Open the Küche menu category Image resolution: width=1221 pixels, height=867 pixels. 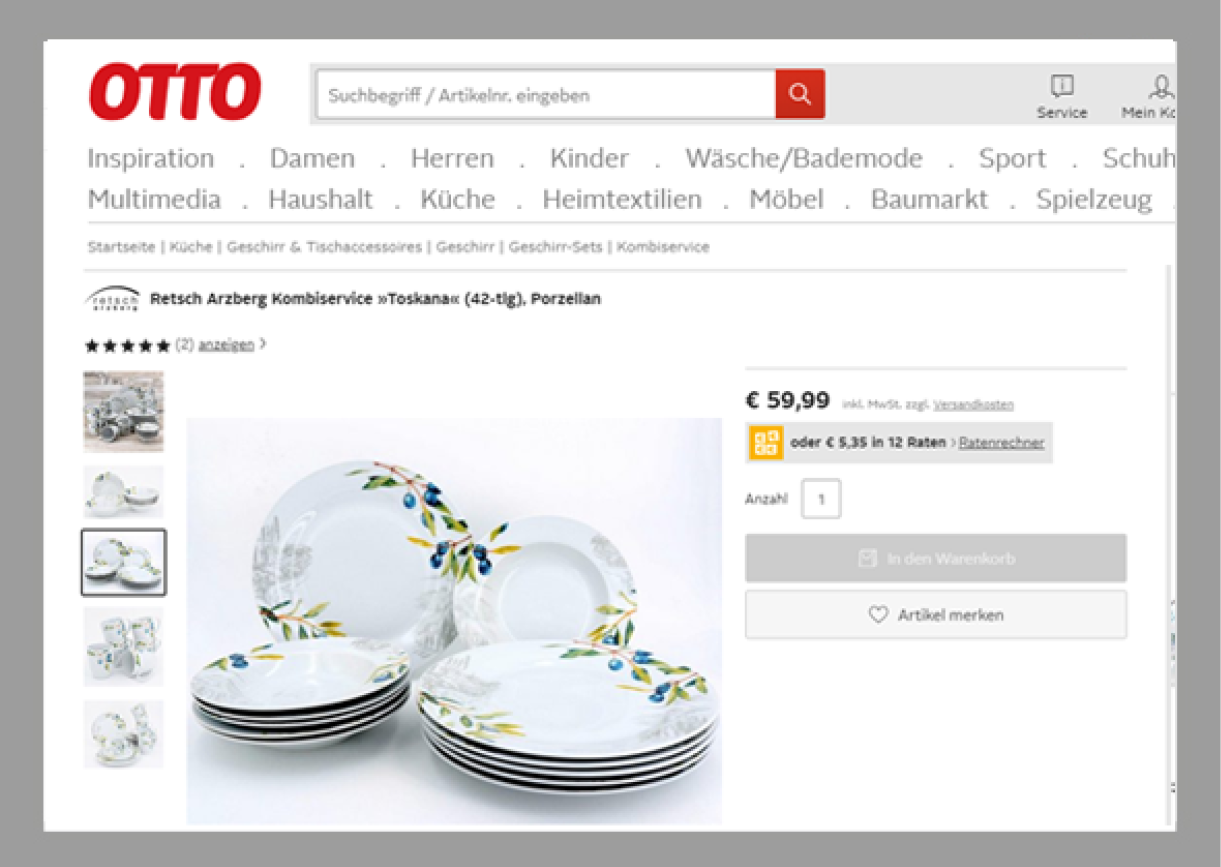point(457,199)
